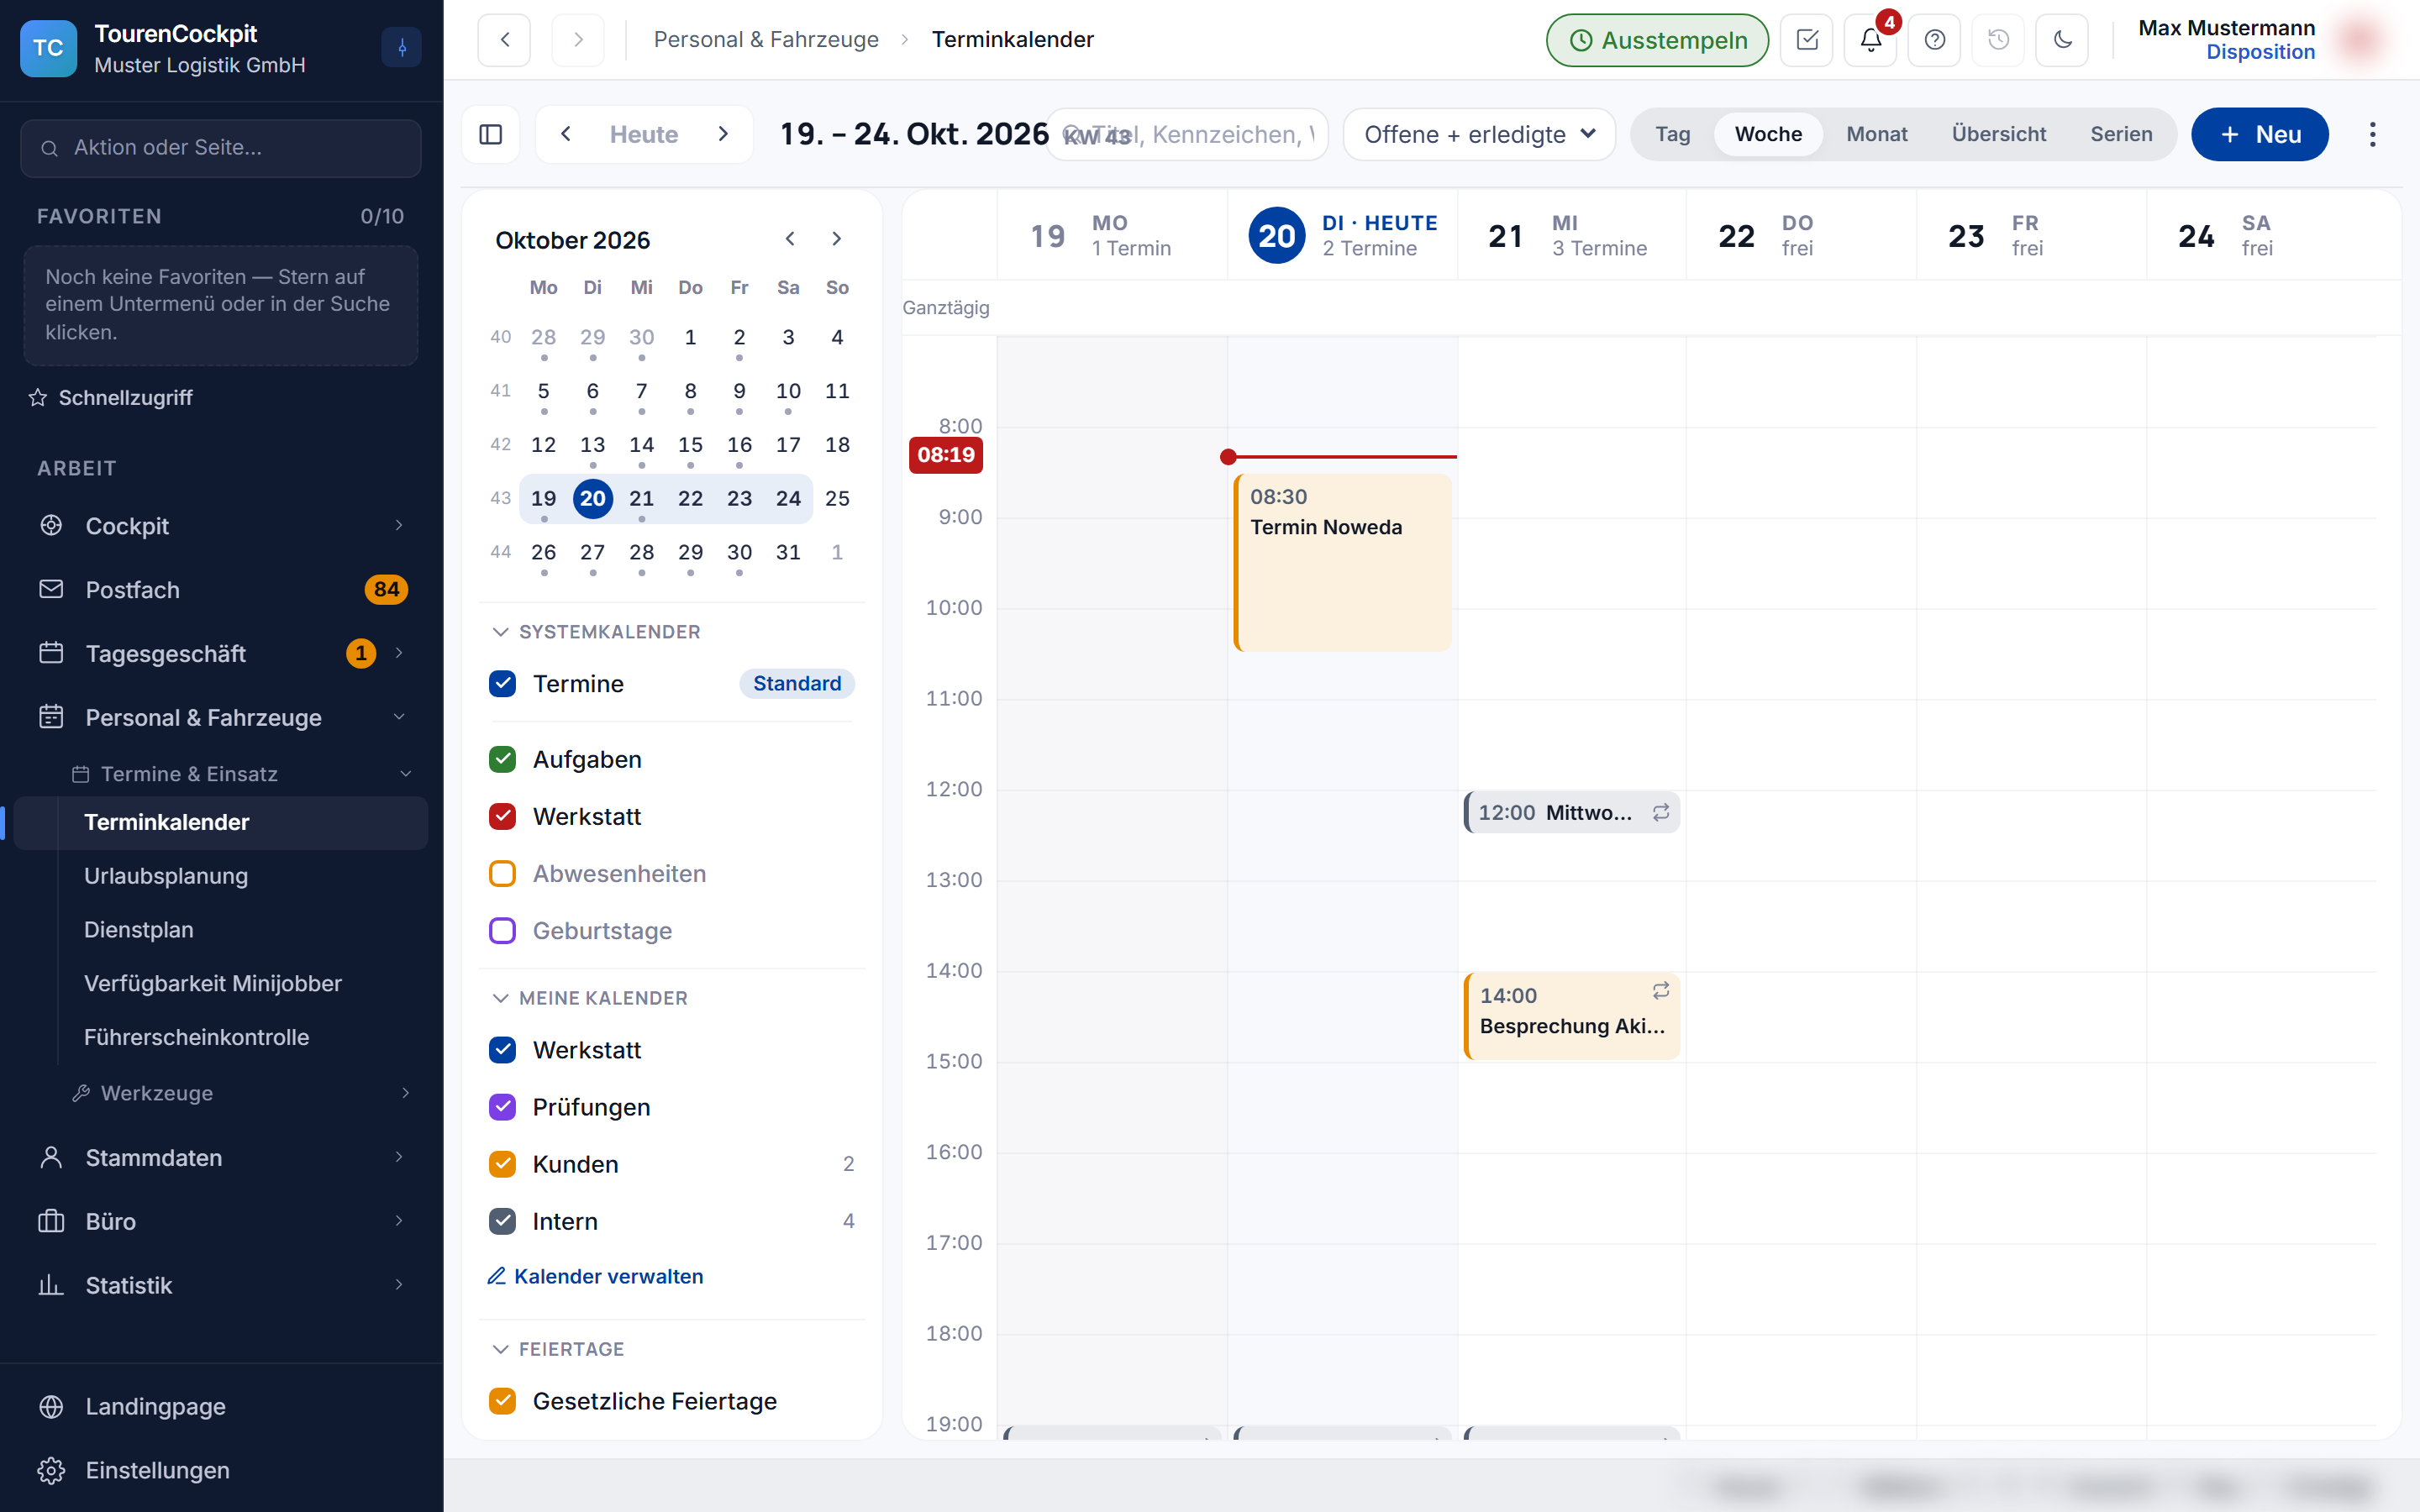Expand the Stammdaten sidebar menu
2420x1512 pixels.
tap(221, 1157)
